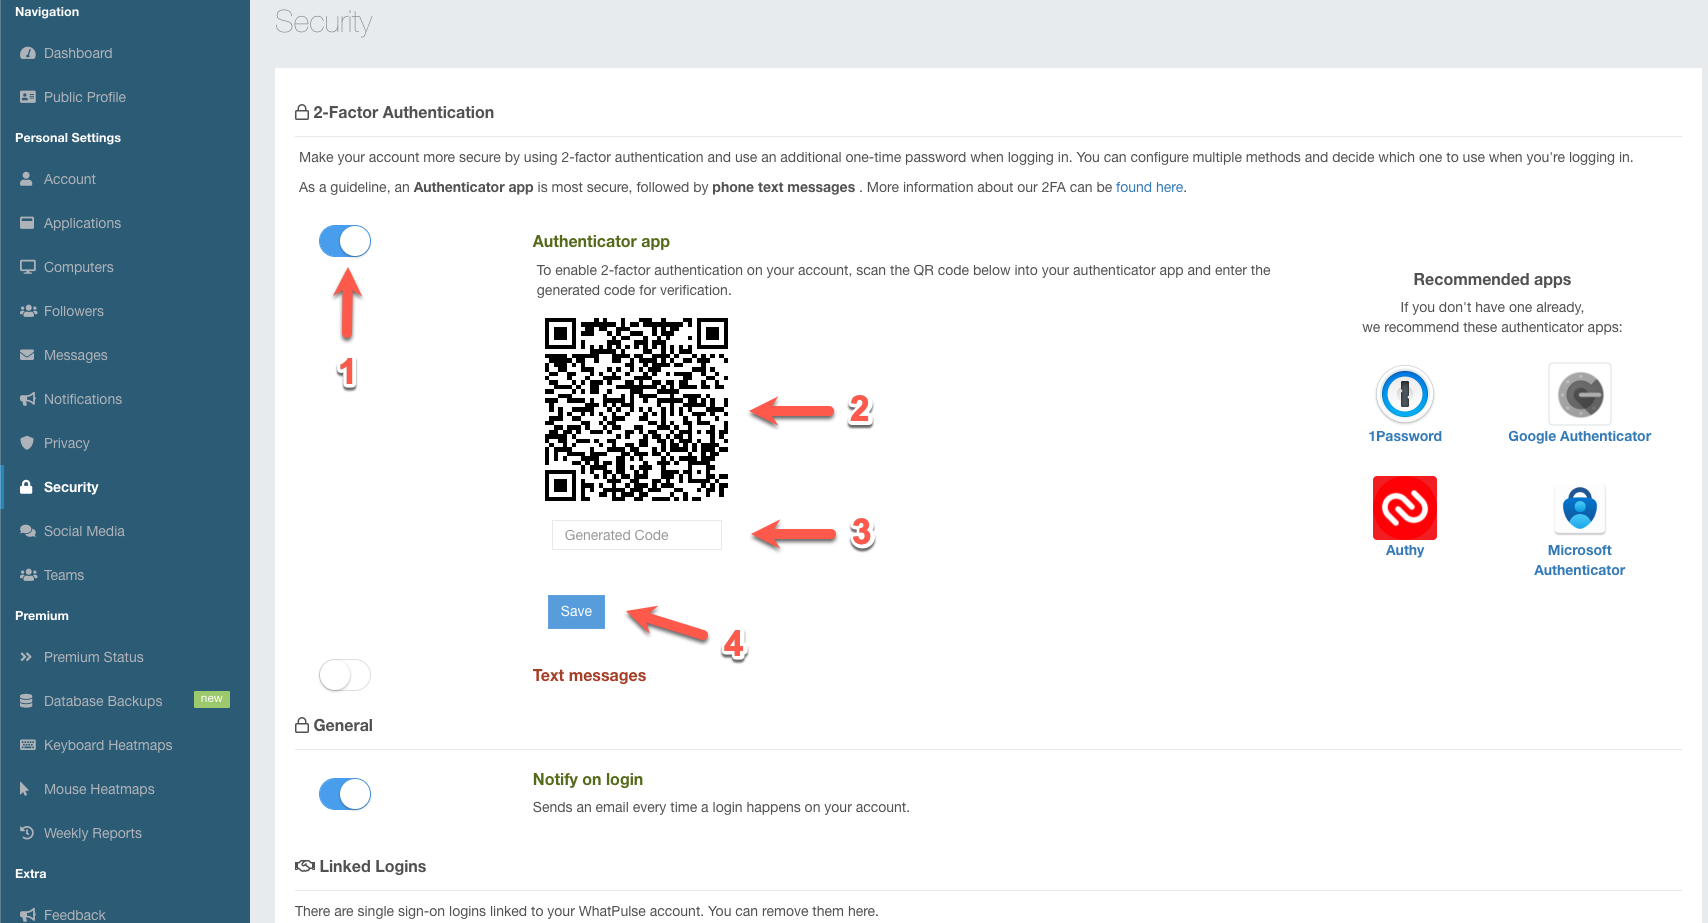
Task: Click the Privacy shield icon in sidebar
Action: [28, 443]
